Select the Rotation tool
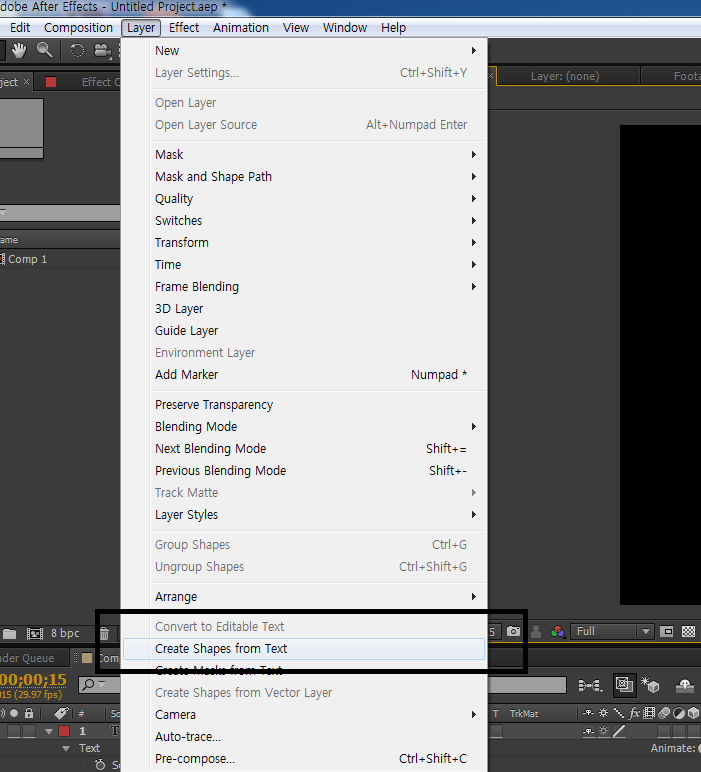This screenshot has height=772, width=701. pos(77,50)
